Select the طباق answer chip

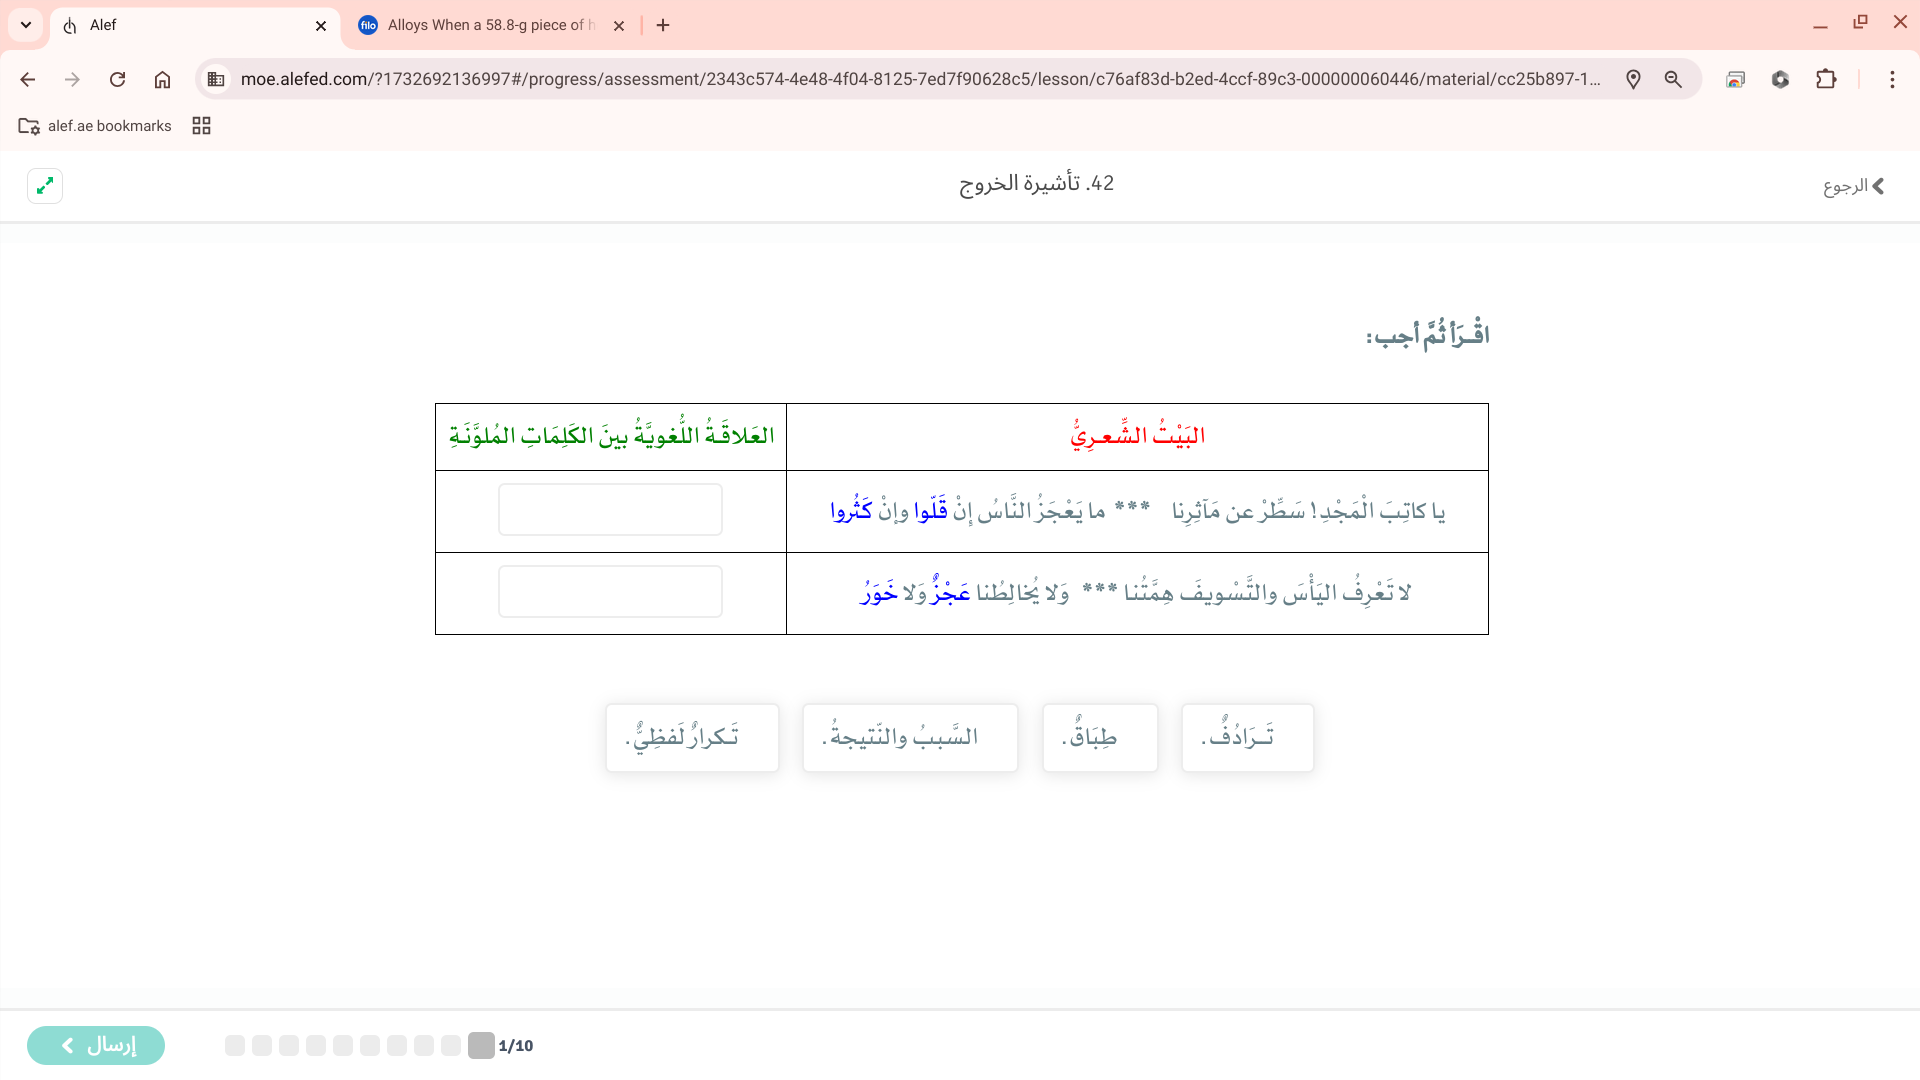click(1100, 738)
